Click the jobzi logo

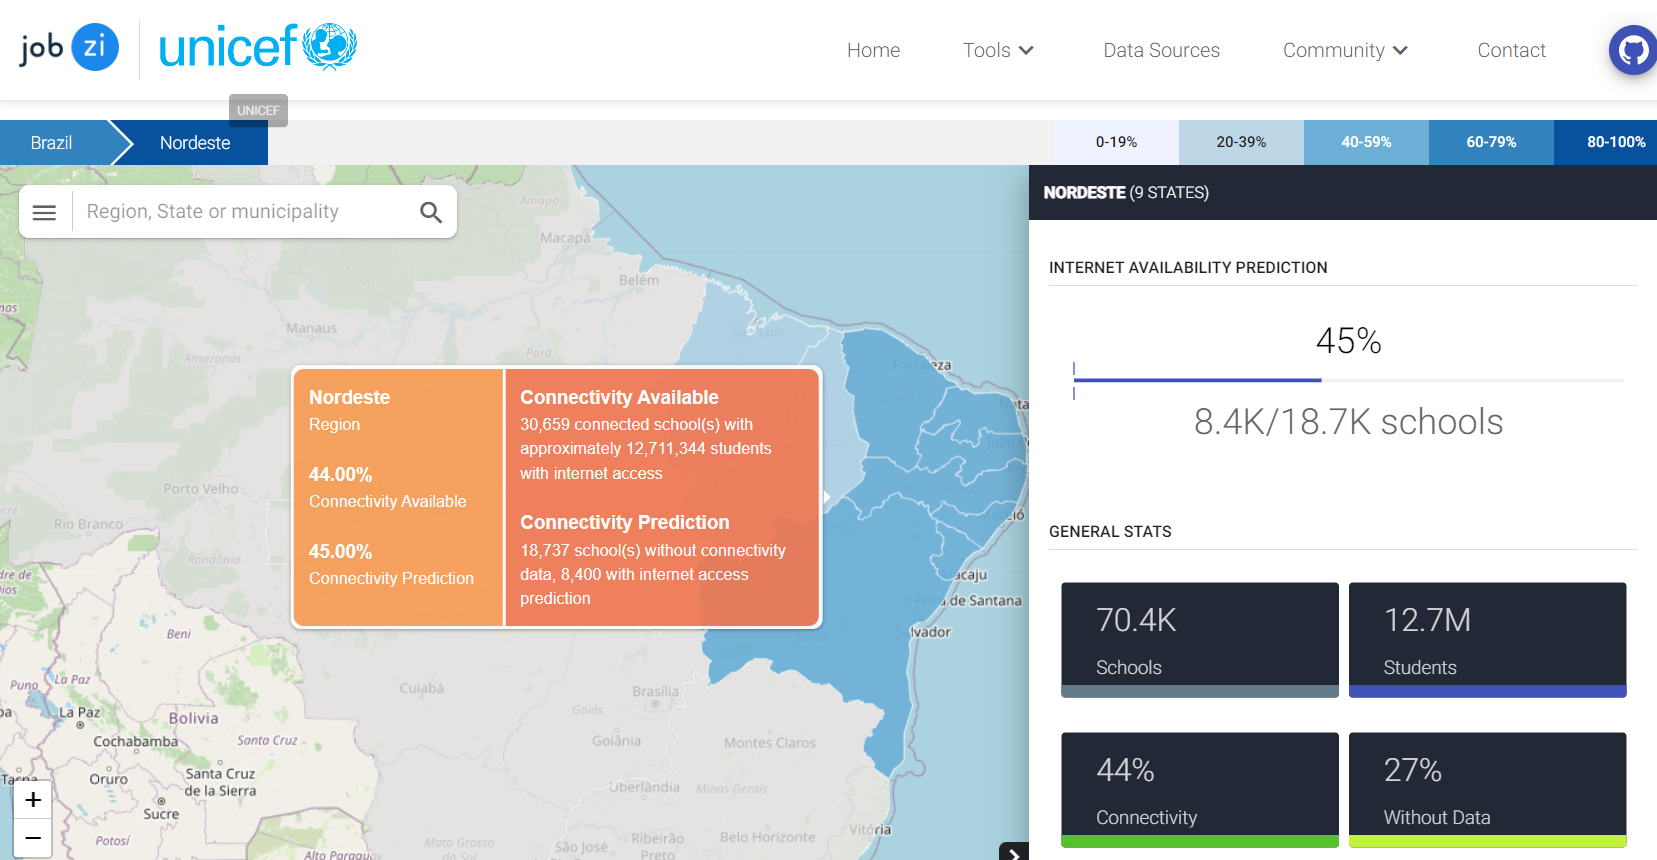[x=69, y=47]
